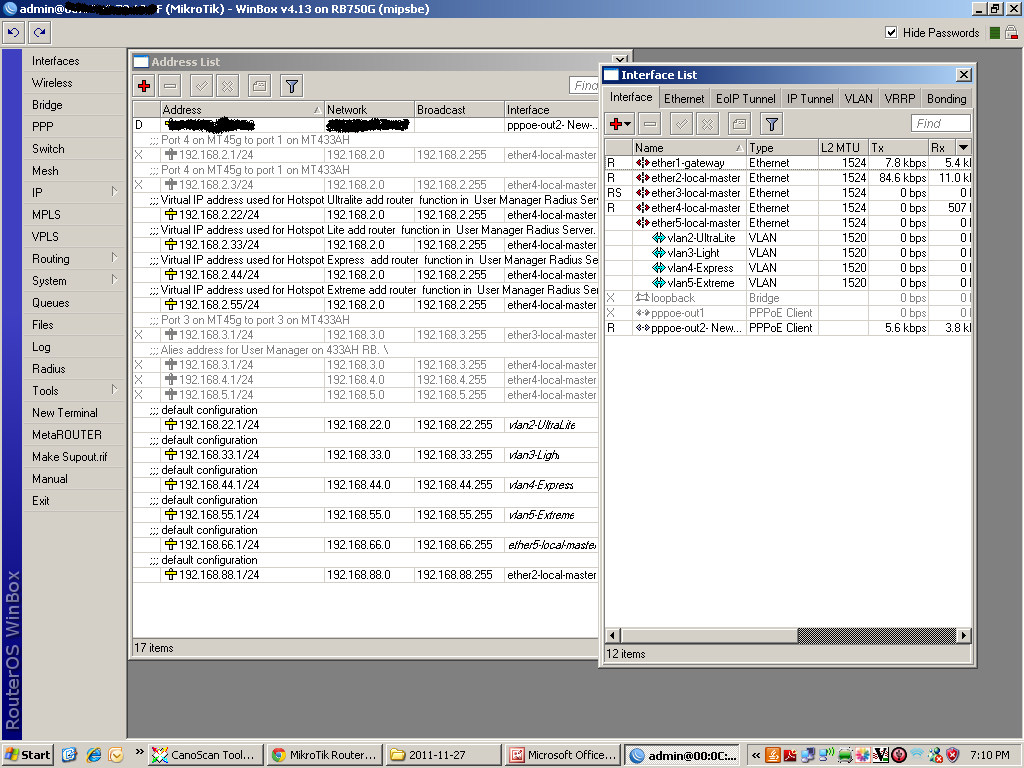
Task: Open the Windows Start button
Action: pyautogui.click(x=27, y=755)
